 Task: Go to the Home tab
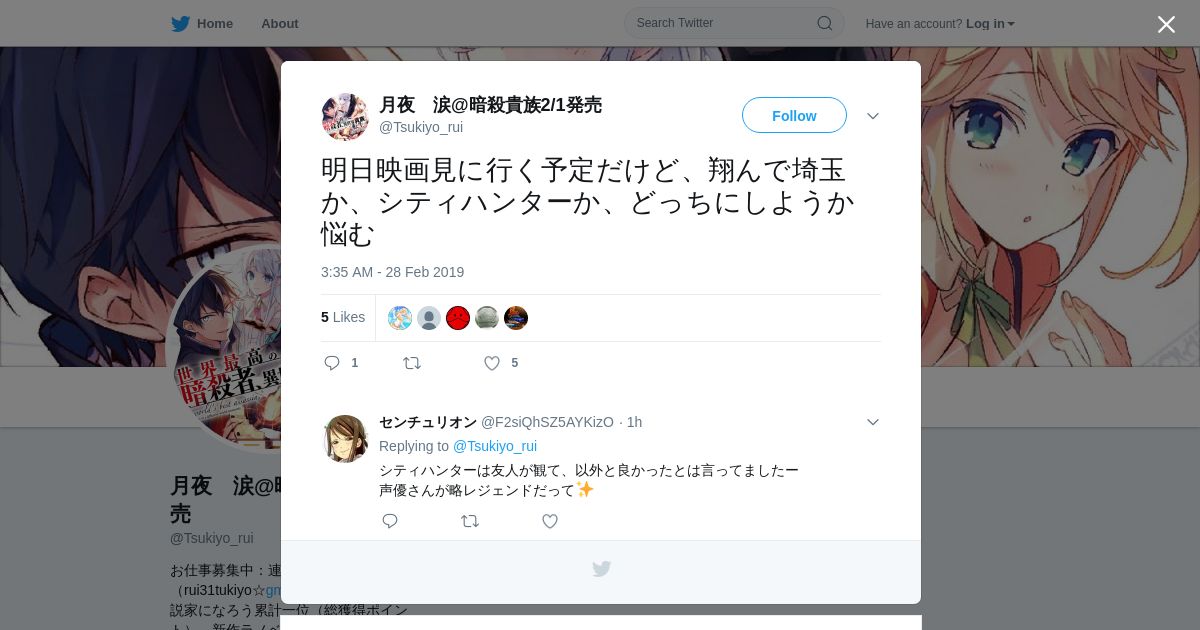[x=215, y=24]
